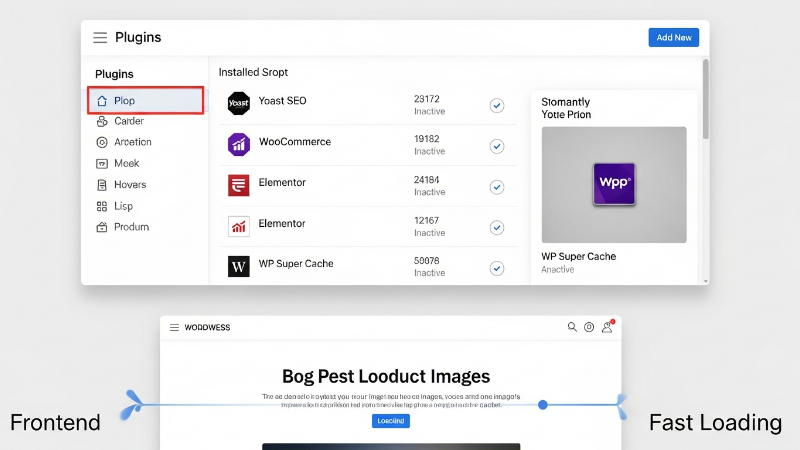The image size is (800, 450).
Task: Click the blue Loaciind button
Action: [x=391, y=421]
